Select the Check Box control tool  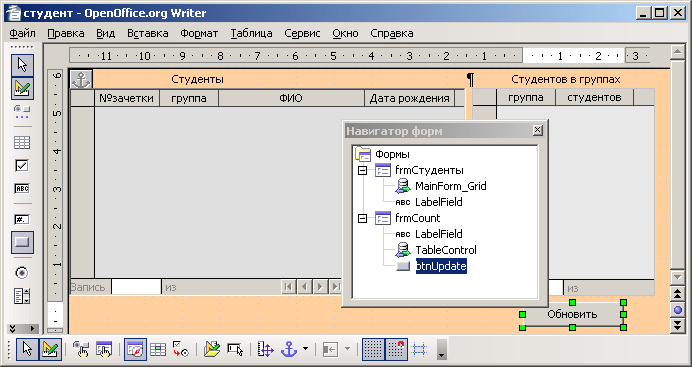(22, 166)
